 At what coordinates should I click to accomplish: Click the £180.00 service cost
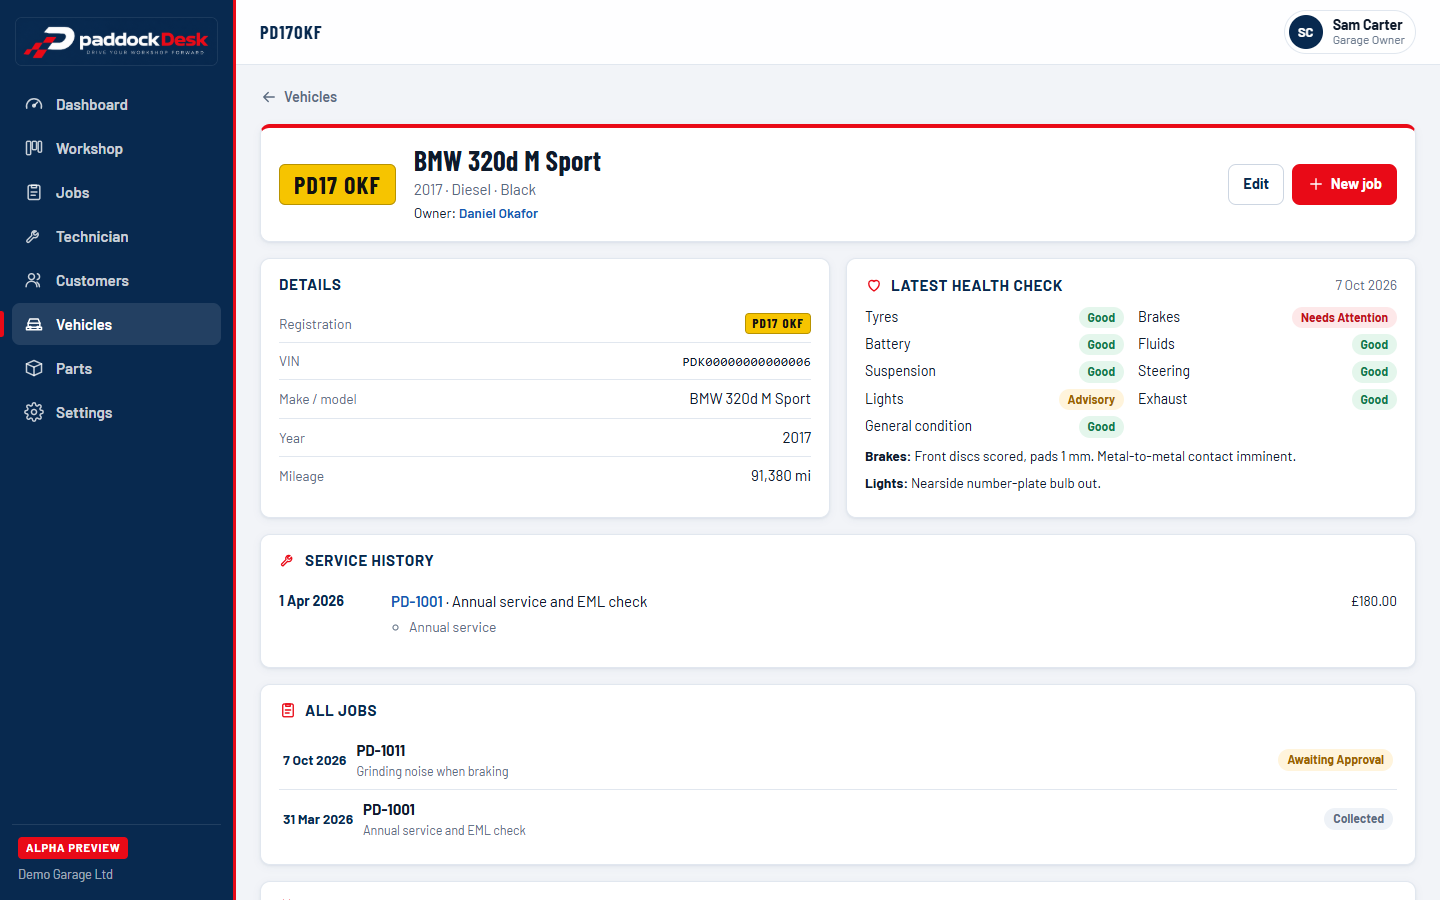pyautogui.click(x=1374, y=601)
